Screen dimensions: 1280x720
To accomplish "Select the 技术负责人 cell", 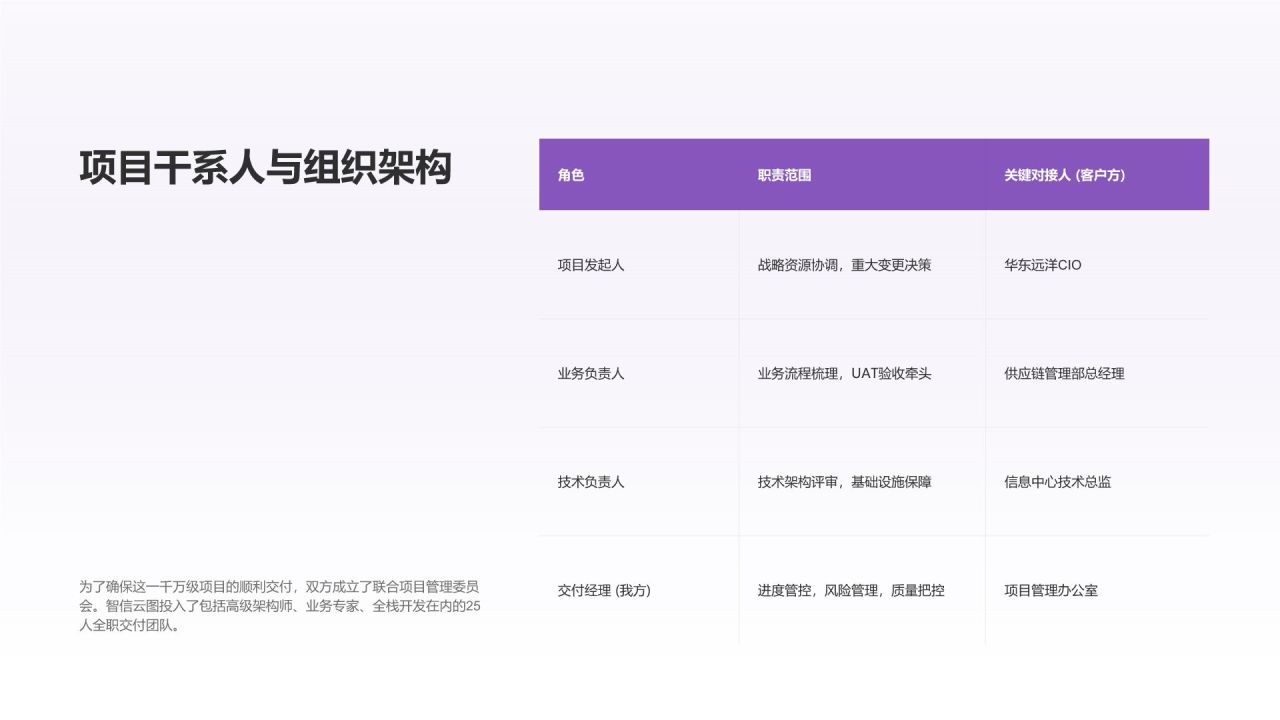I will [x=639, y=481].
